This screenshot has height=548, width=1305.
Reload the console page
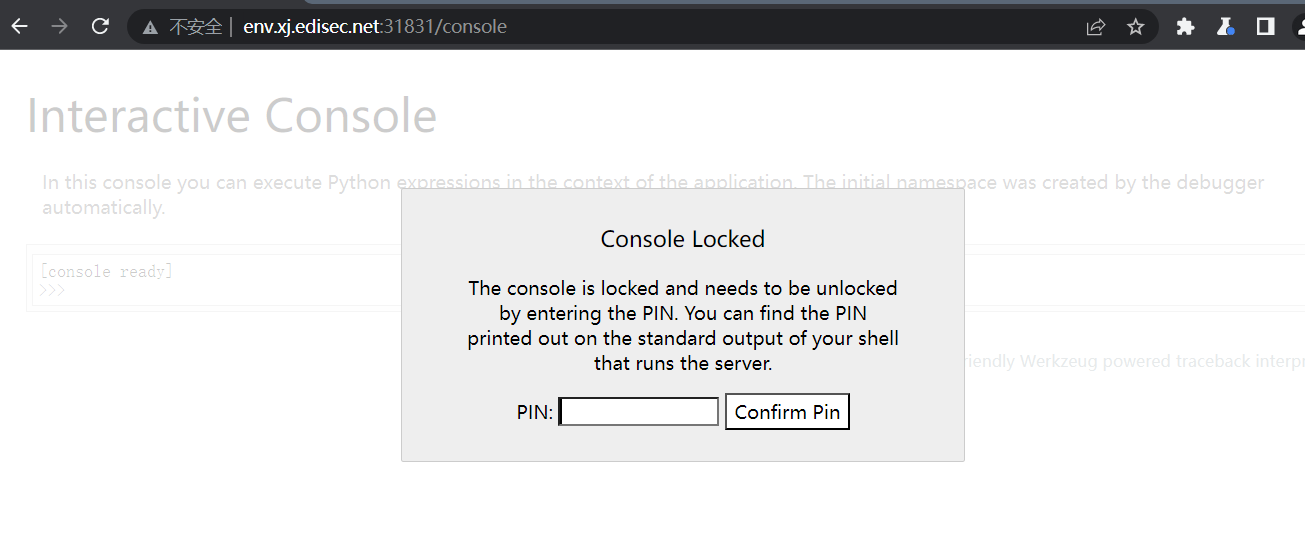[x=100, y=27]
